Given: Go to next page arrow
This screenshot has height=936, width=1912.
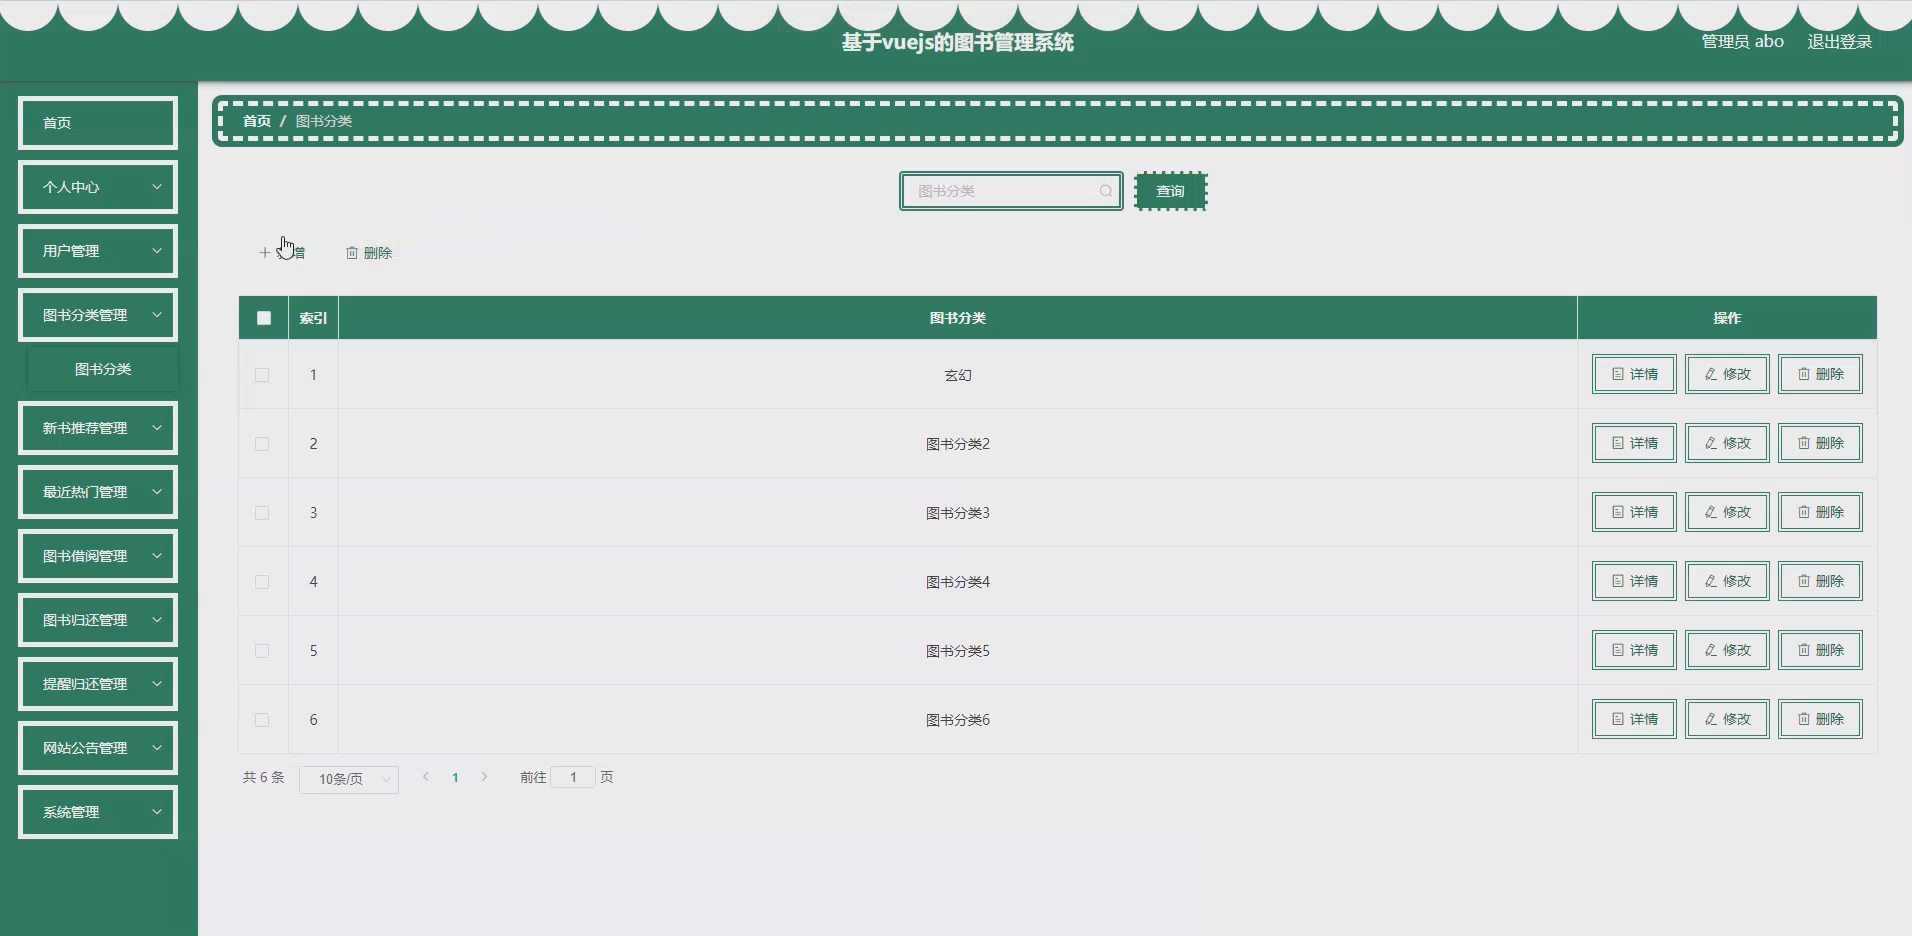Looking at the screenshot, I should coord(484,777).
